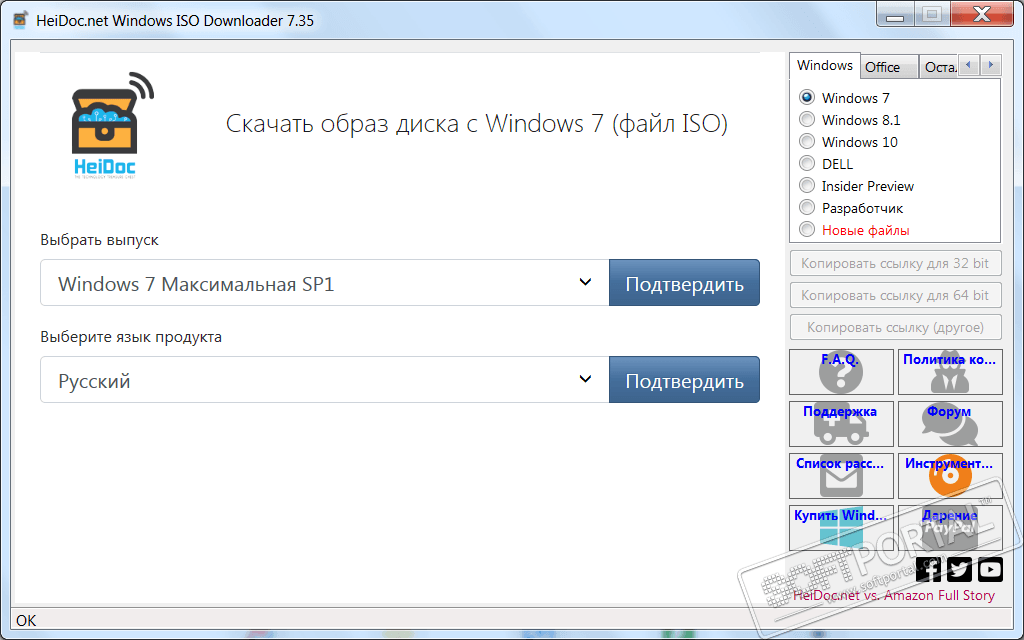1024x640 pixels.
Task: Select the Insider Preview radio button
Action: coord(807,186)
